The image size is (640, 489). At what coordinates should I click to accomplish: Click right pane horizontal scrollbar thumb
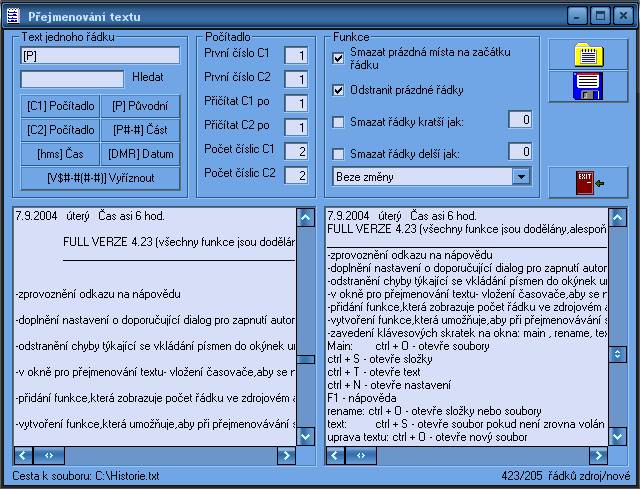click(361, 456)
